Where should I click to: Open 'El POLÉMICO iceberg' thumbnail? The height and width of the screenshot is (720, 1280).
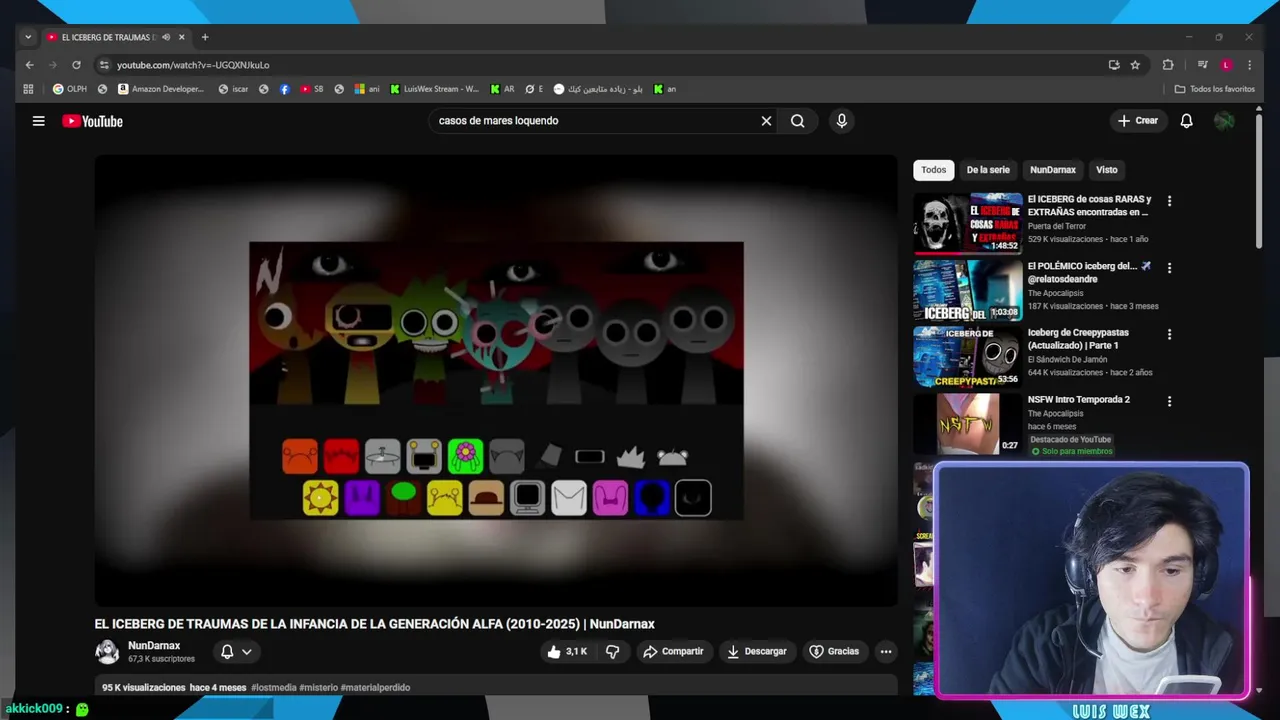click(x=968, y=290)
